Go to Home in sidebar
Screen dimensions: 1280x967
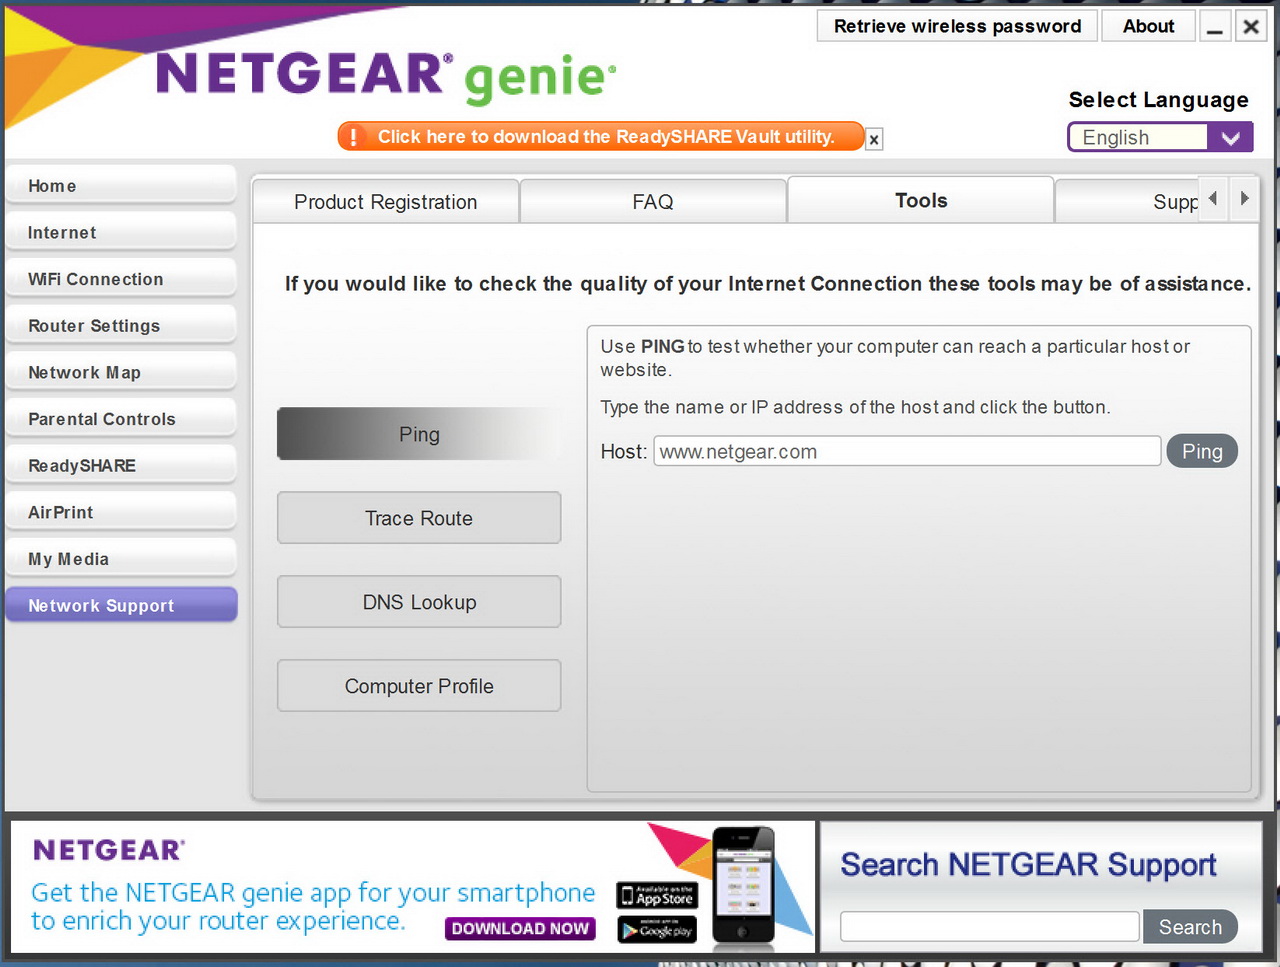click(121, 186)
